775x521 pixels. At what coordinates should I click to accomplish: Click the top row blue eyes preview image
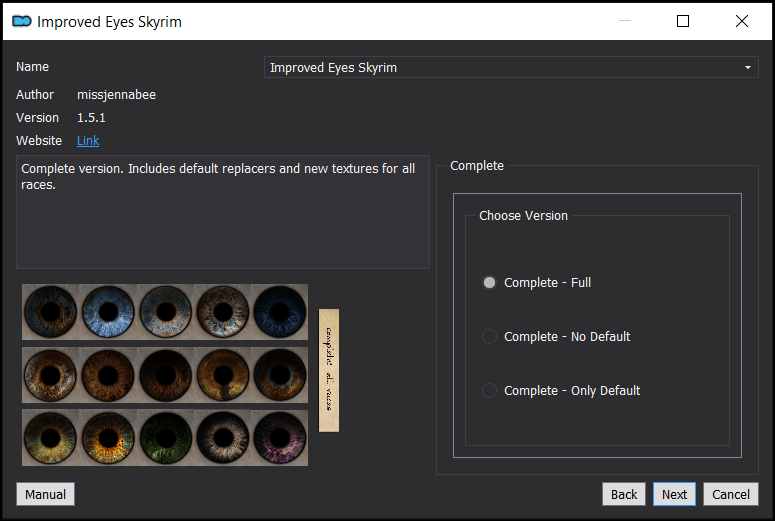pos(165,312)
